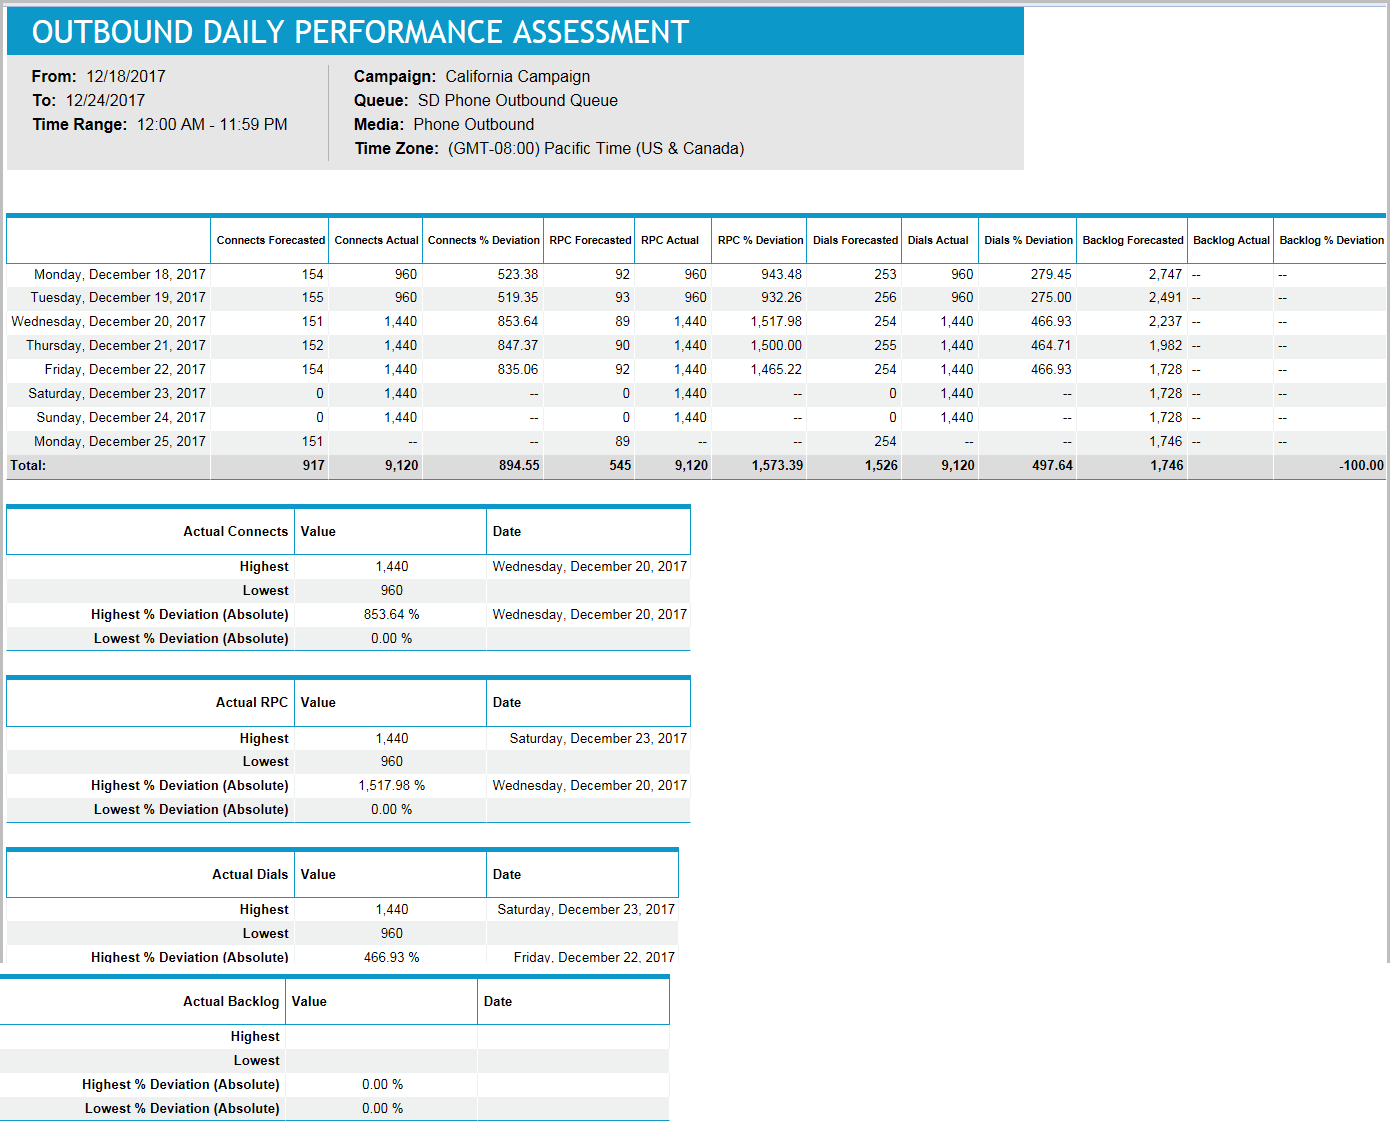1390x1125 pixels.
Task: Click the date Saturday, December 23, 2017 in Actual Dials
Action: click(x=587, y=909)
